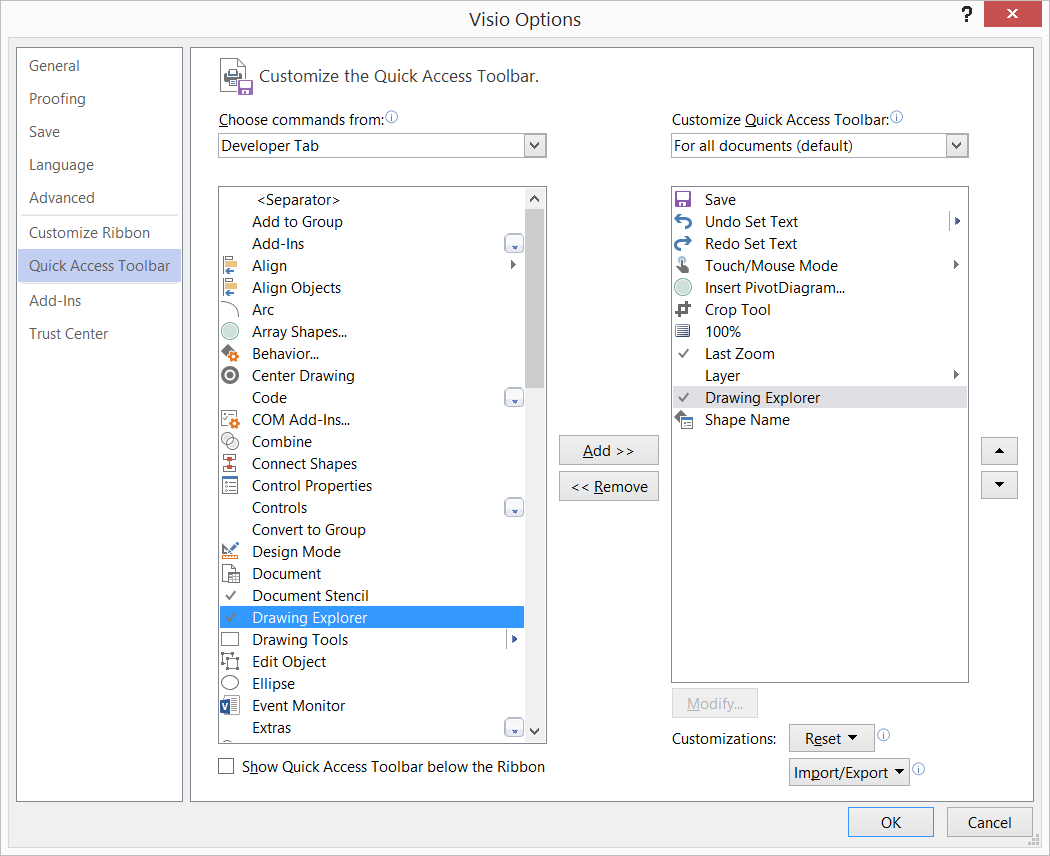
Task: Click the COM Add-Ins icon
Action: pyautogui.click(x=229, y=419)
